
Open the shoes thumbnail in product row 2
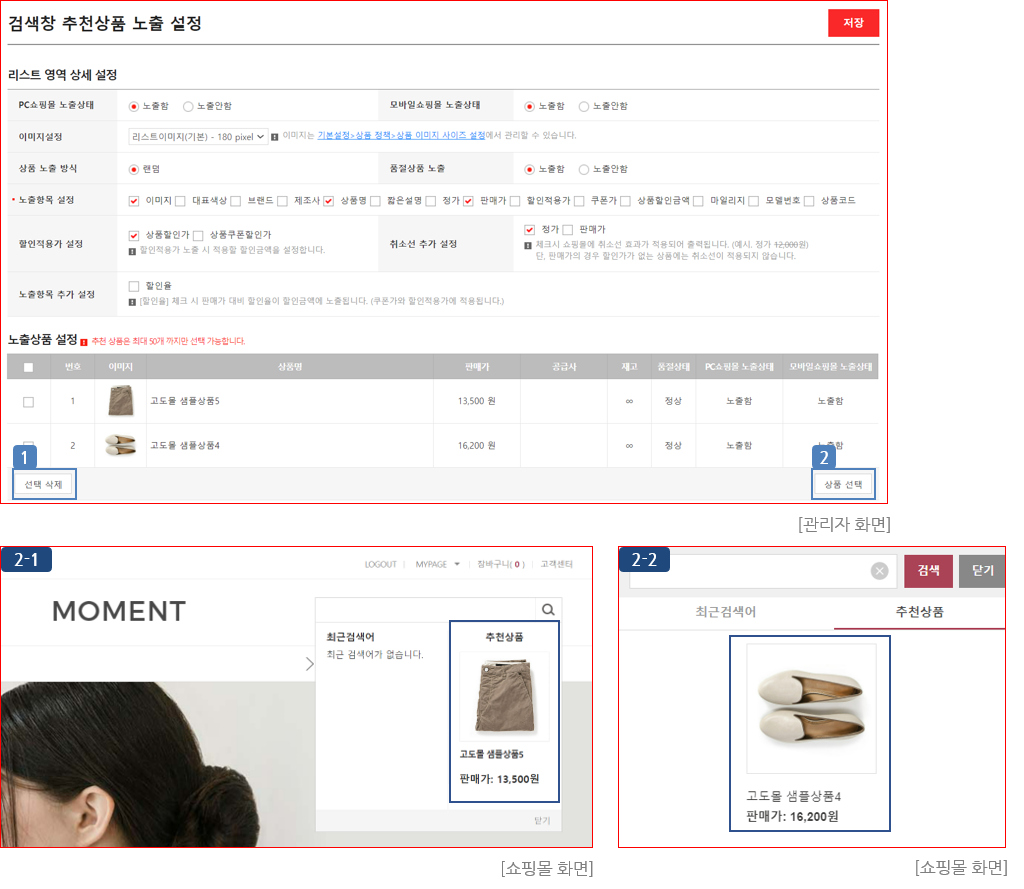coord(120,445)
